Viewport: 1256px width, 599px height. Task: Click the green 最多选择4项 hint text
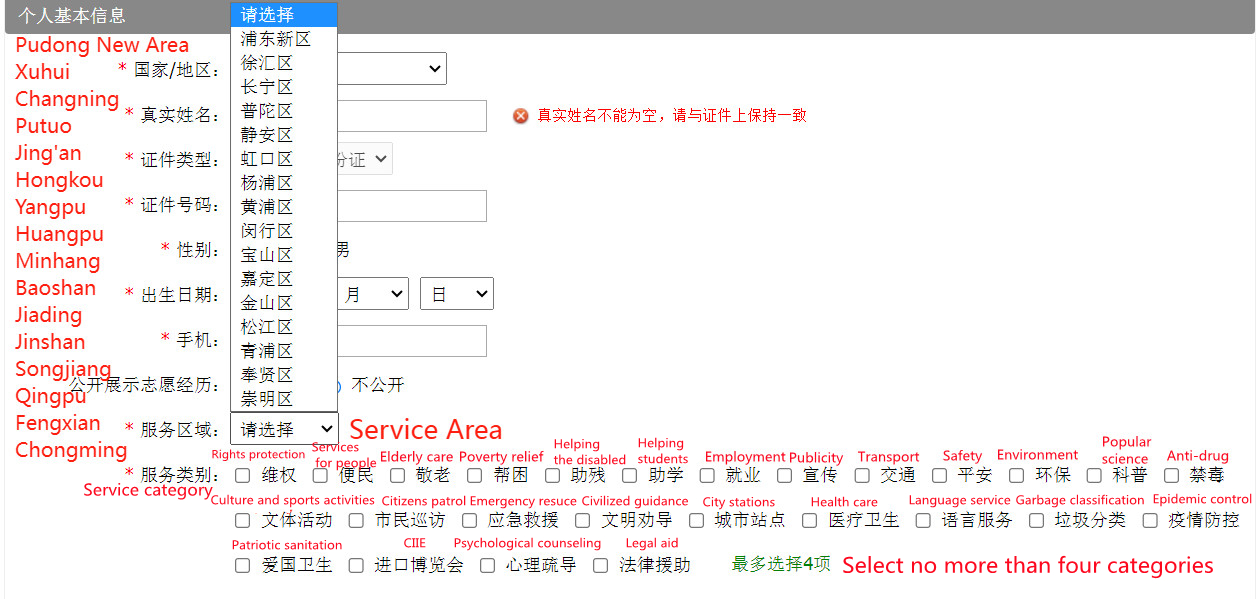[781, 564]
